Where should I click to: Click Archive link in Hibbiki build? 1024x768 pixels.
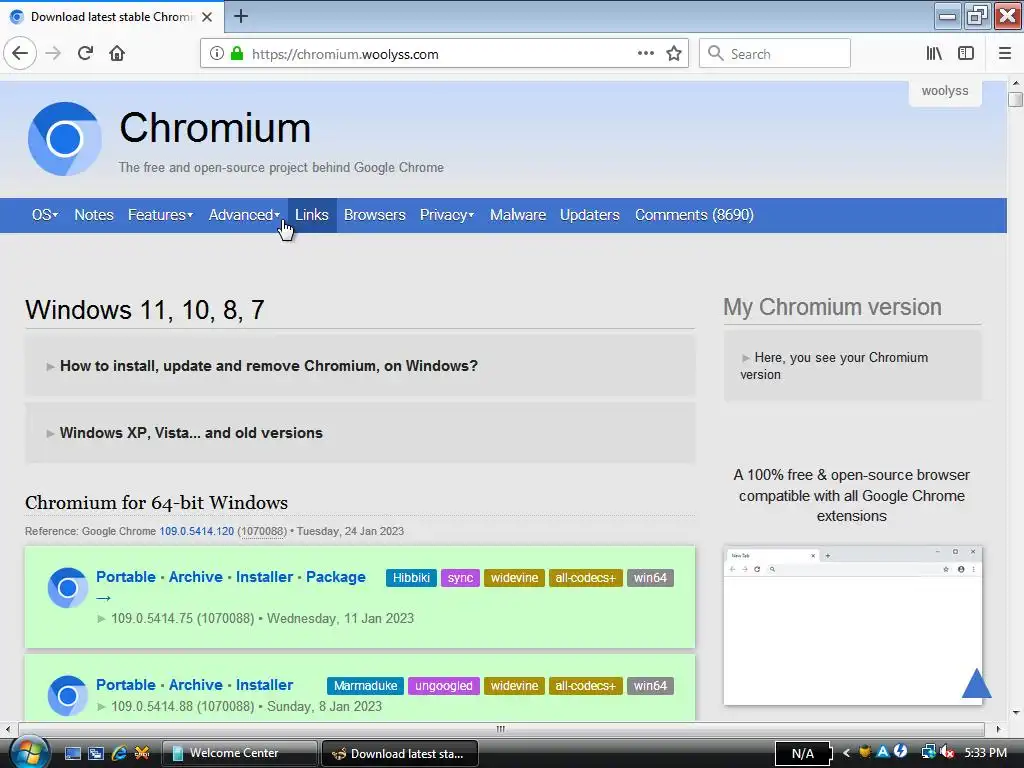196,577
